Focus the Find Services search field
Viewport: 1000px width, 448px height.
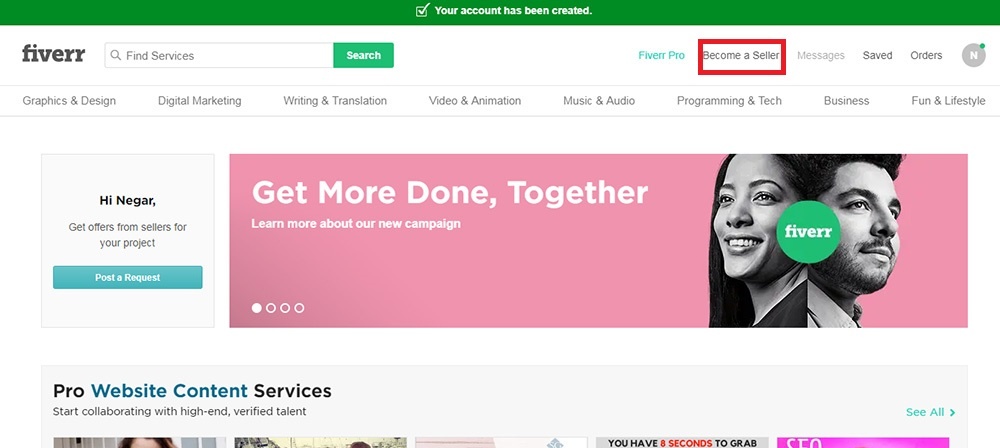click(219, 56)
